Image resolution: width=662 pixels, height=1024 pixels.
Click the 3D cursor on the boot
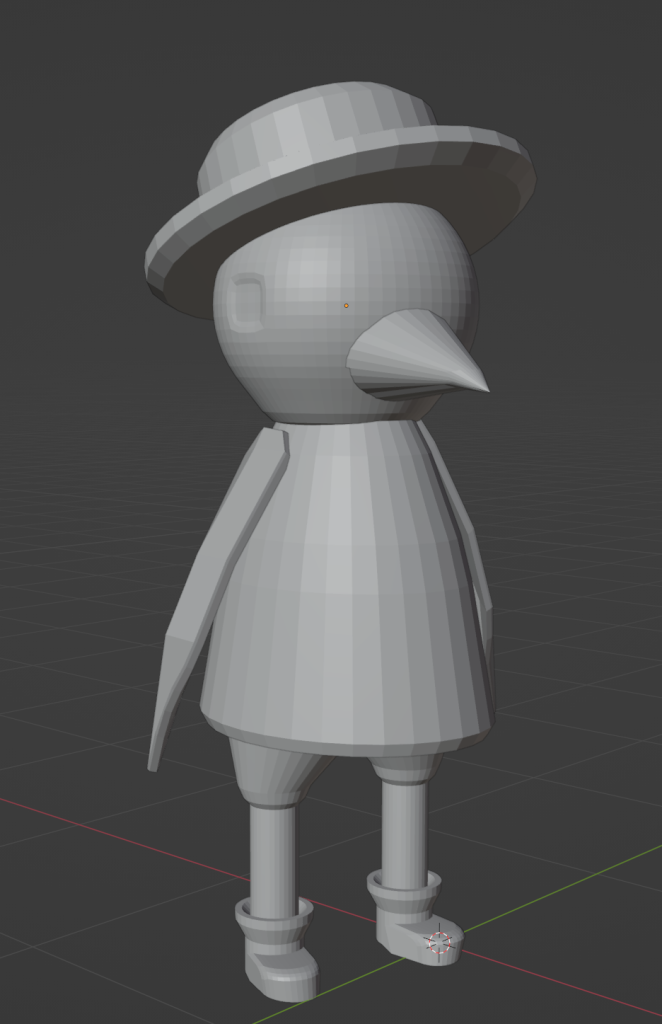point(438,941)
